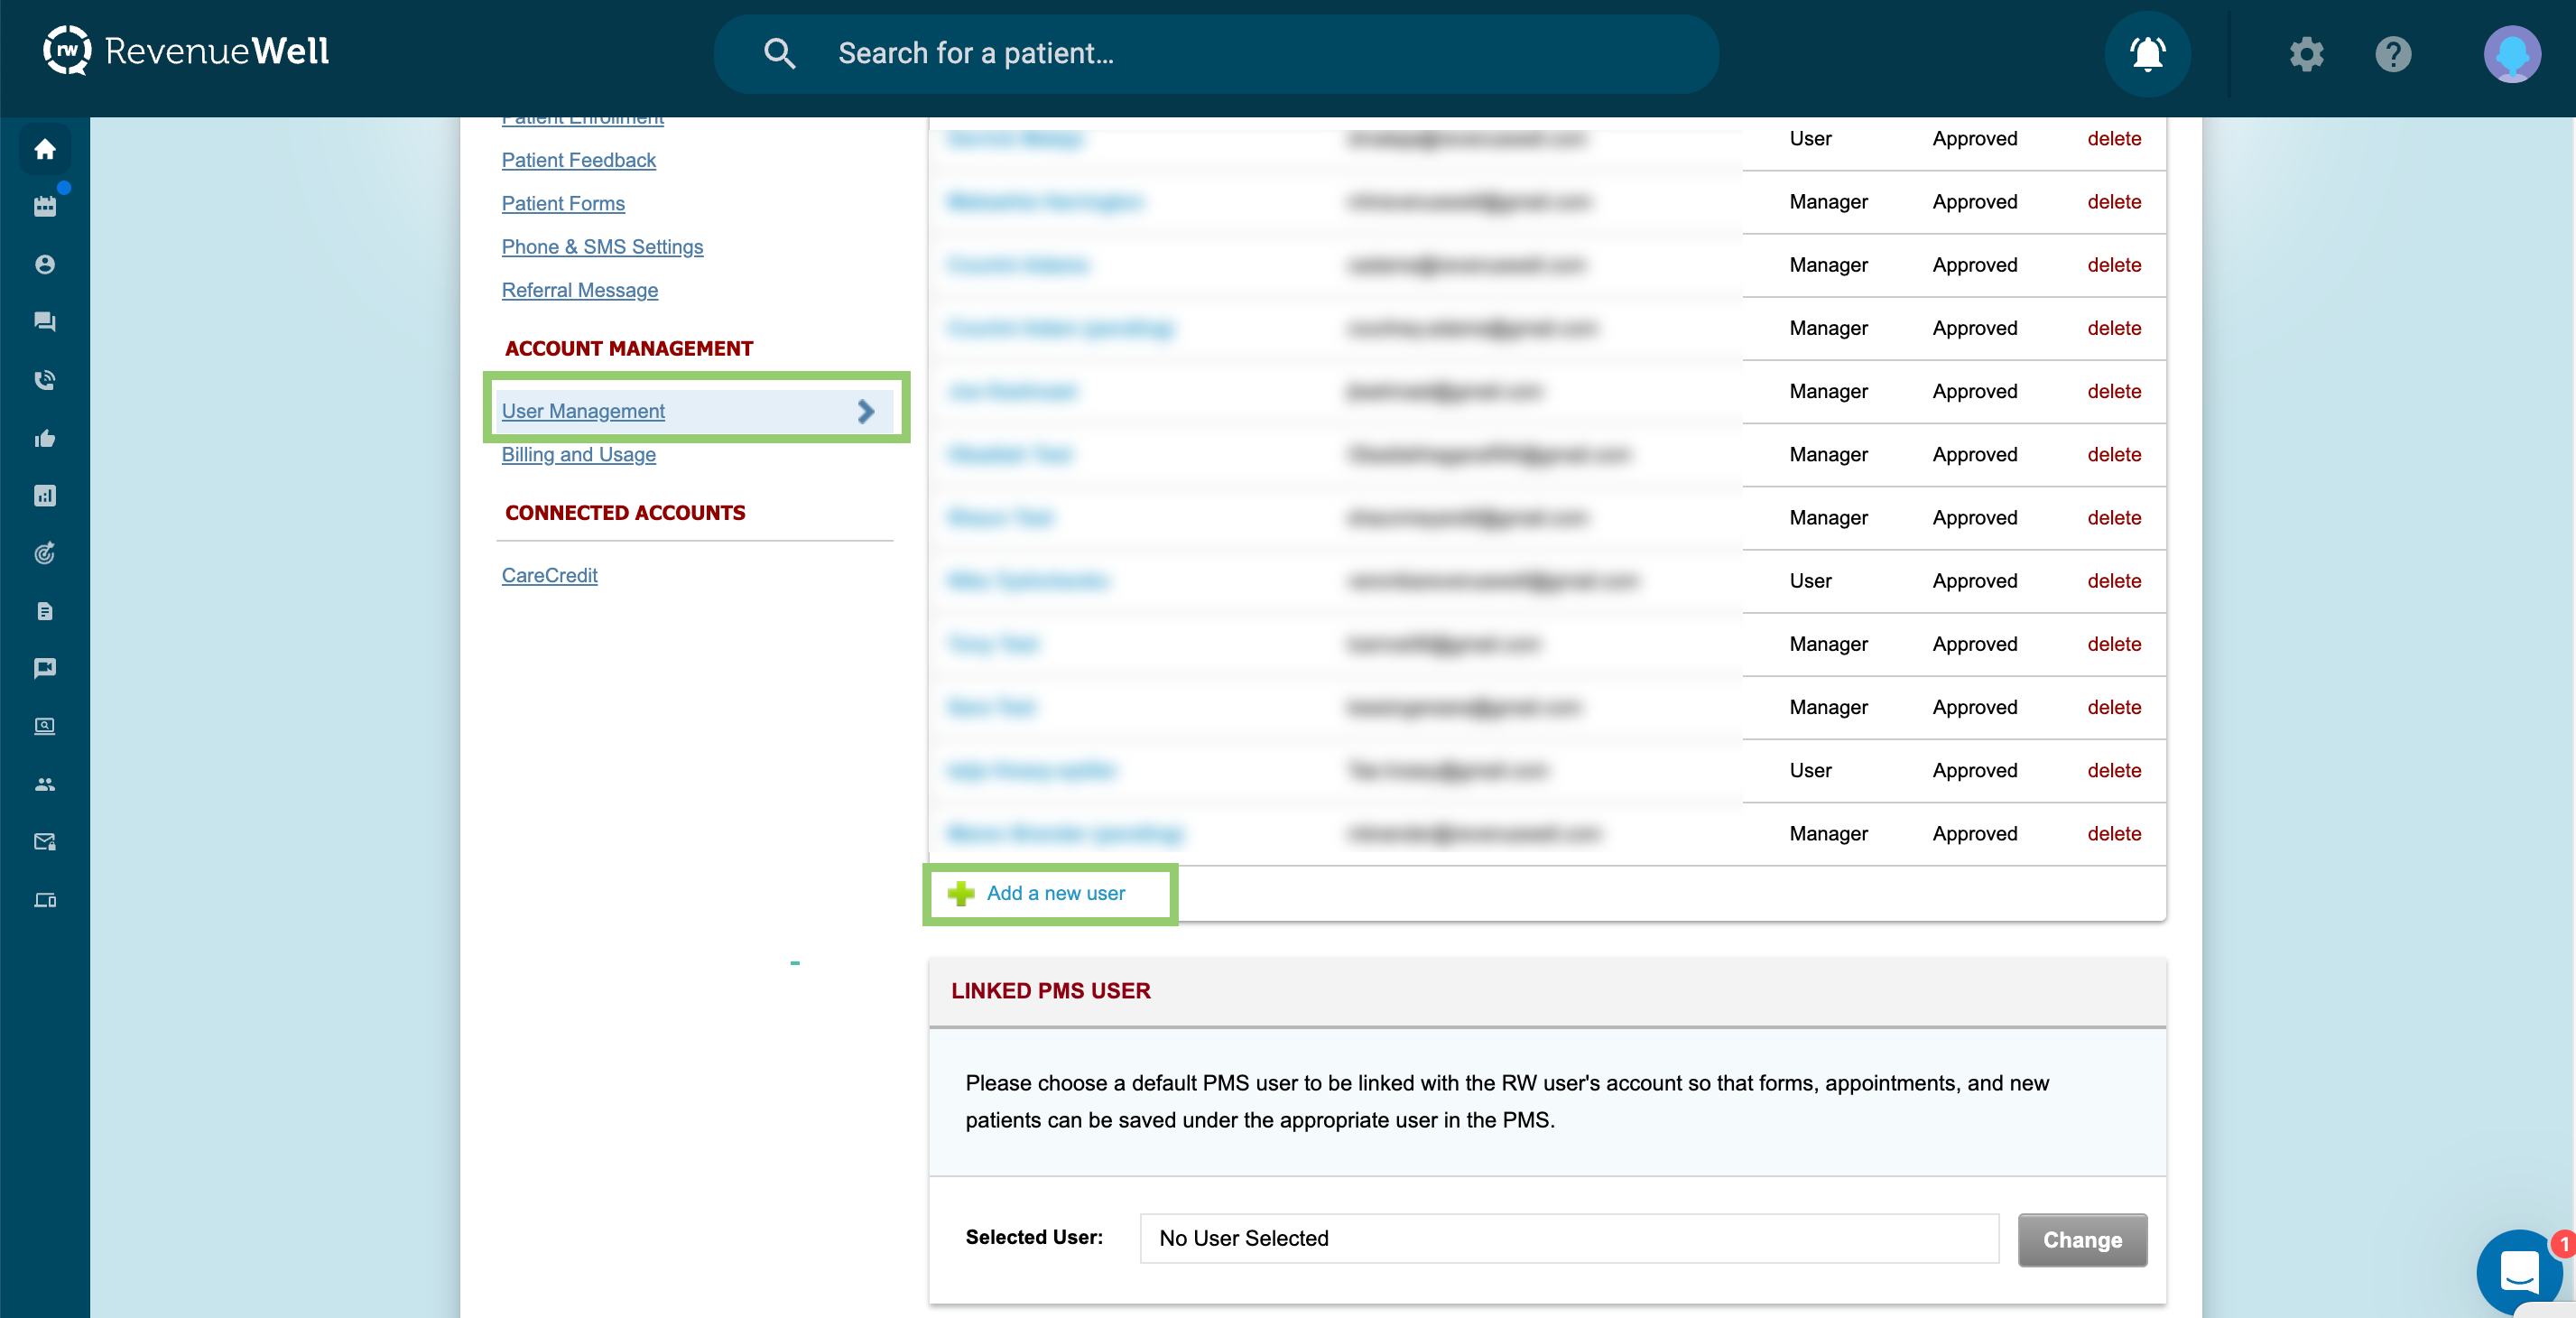Viewport: 2576px width, 1318px height.
Task: Select User Management in the menu
Action: click(x=583, y=411)
